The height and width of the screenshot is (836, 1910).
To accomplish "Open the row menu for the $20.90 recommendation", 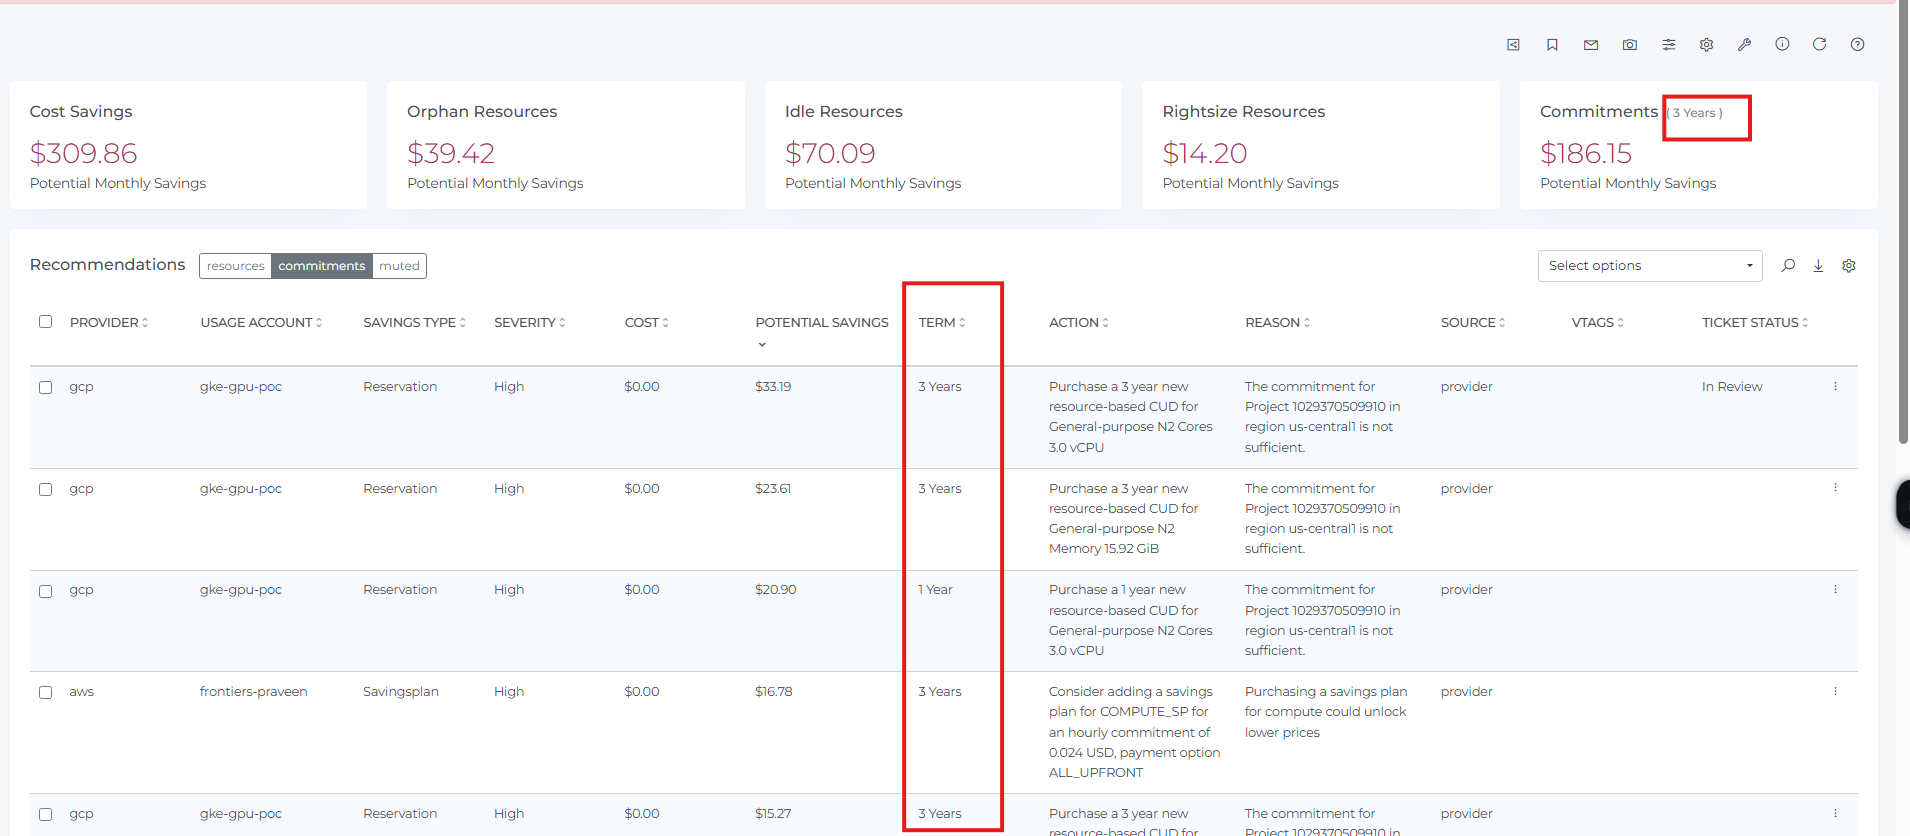I will [x=1835, y=590].
